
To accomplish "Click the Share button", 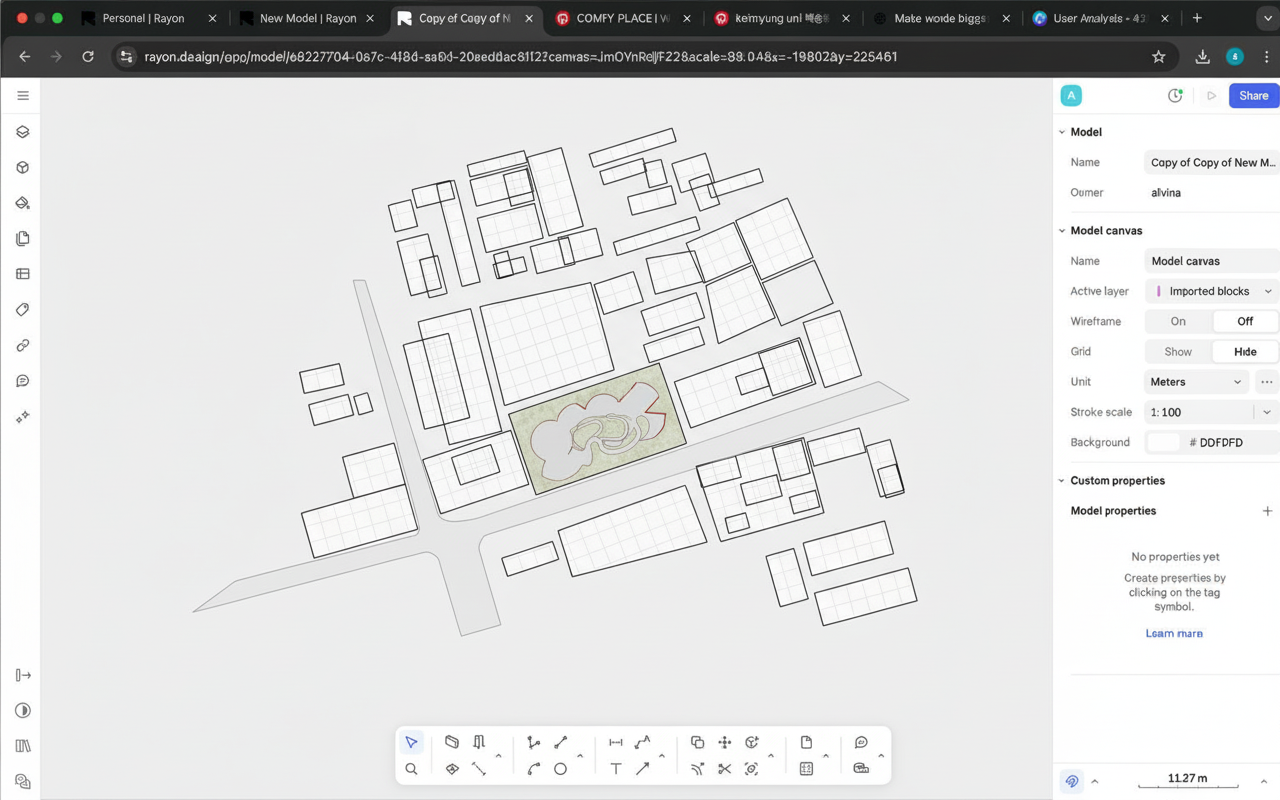I will click(x=1253, y=96).
